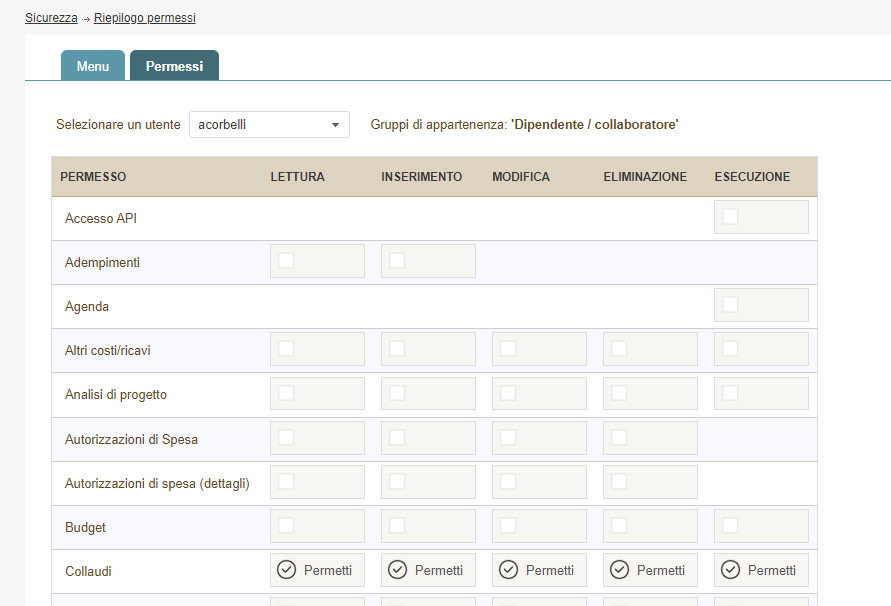Enable Esecuzione checkbox for Accesso API
The height and width of the screenshot is (606, 891).
pyautogui.click(x=731, y=217)
